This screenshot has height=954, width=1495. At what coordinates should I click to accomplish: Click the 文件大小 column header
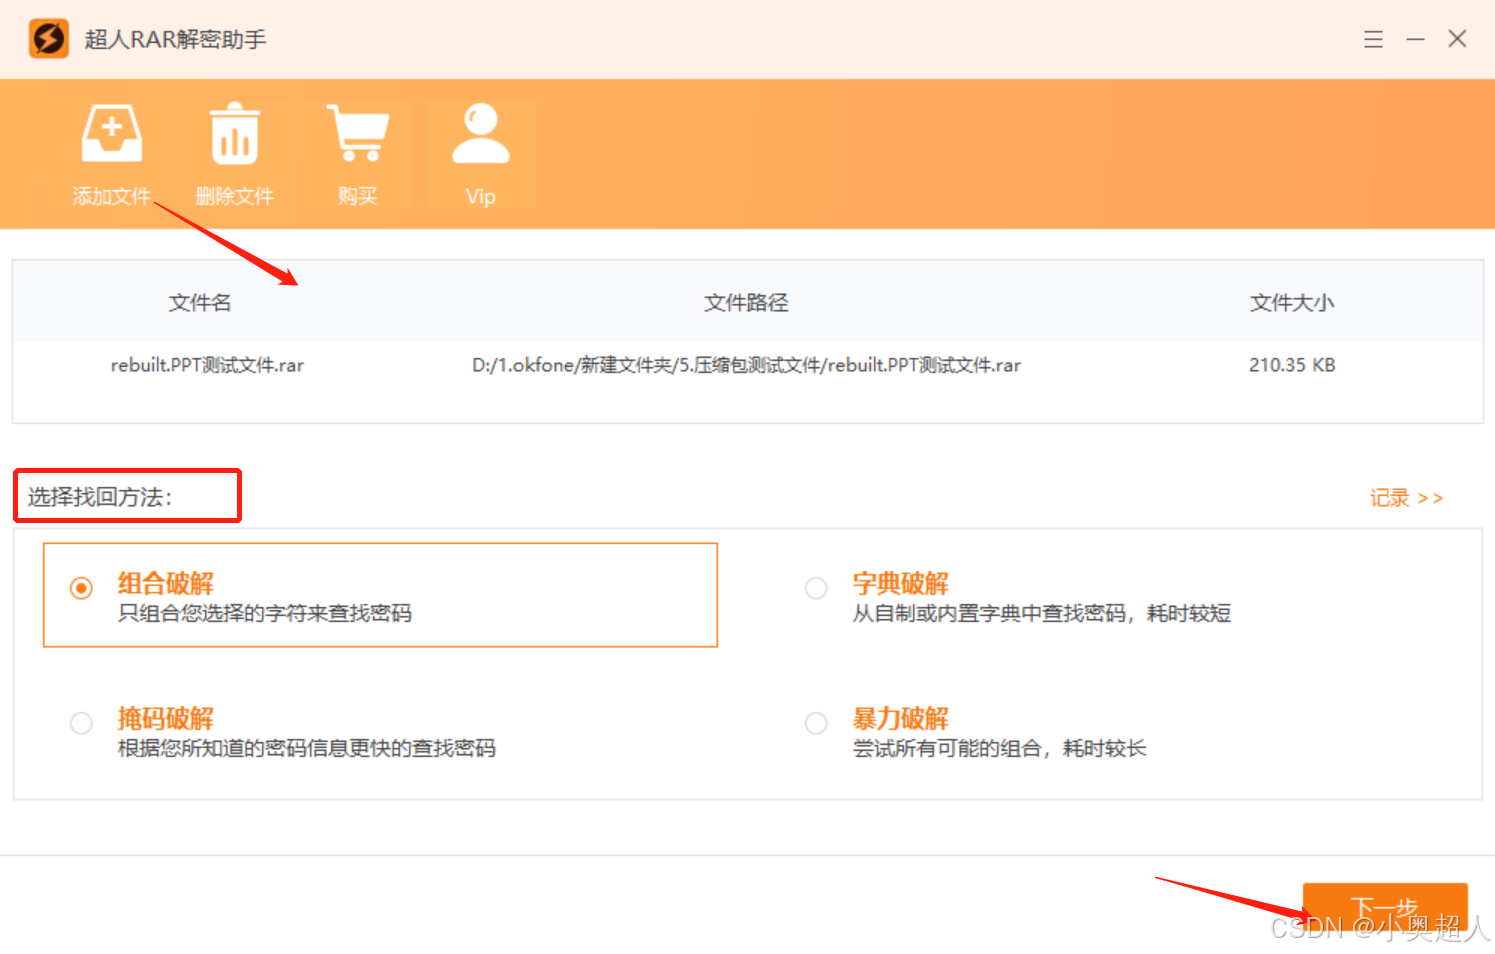1292,303
